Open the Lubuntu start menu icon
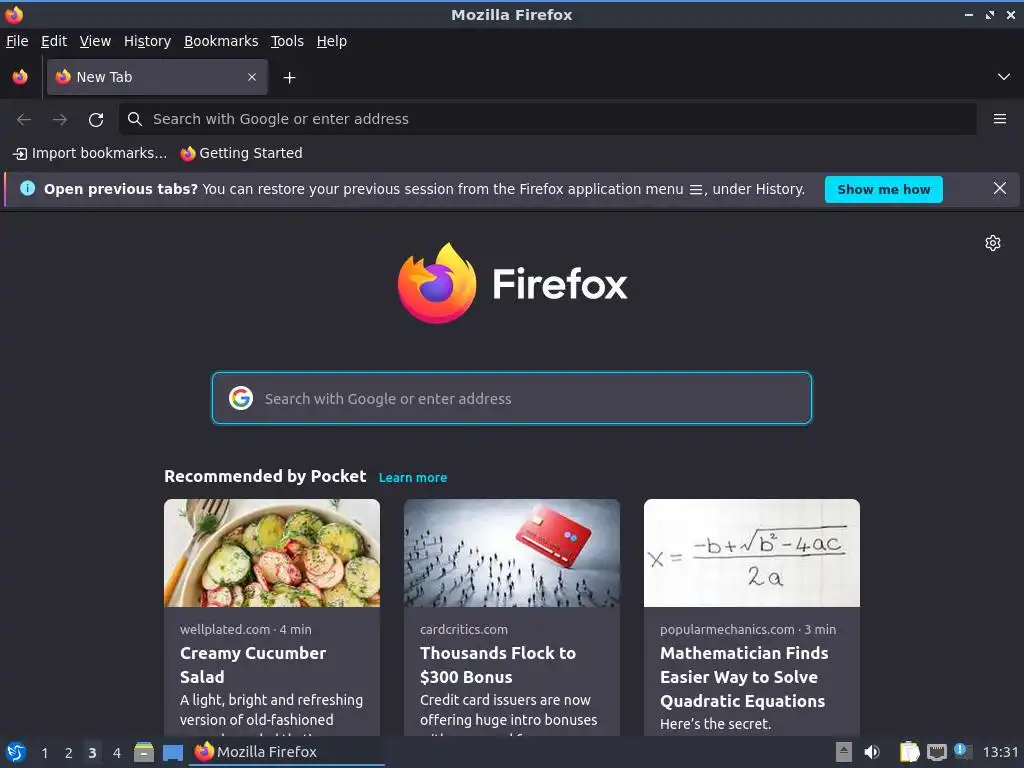Screen dimensions: 1024x768 tap(16, 752)
